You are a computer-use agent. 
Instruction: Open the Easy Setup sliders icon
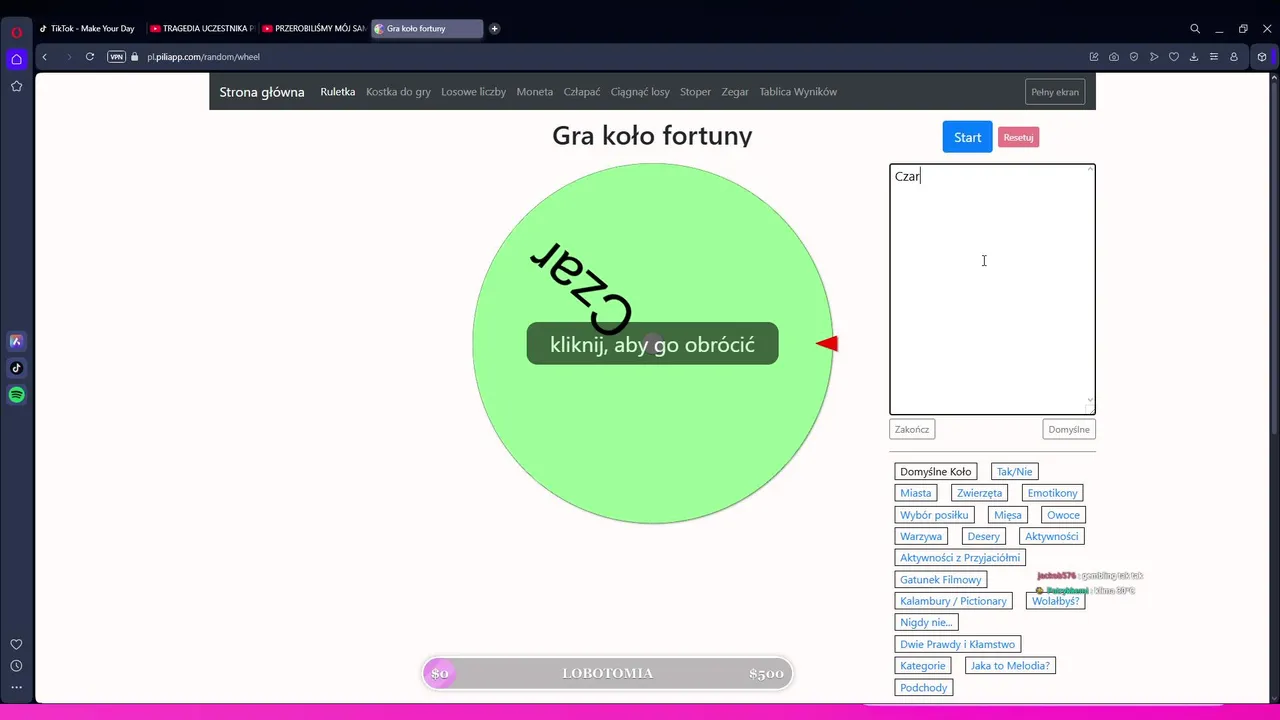point(1214,57)
